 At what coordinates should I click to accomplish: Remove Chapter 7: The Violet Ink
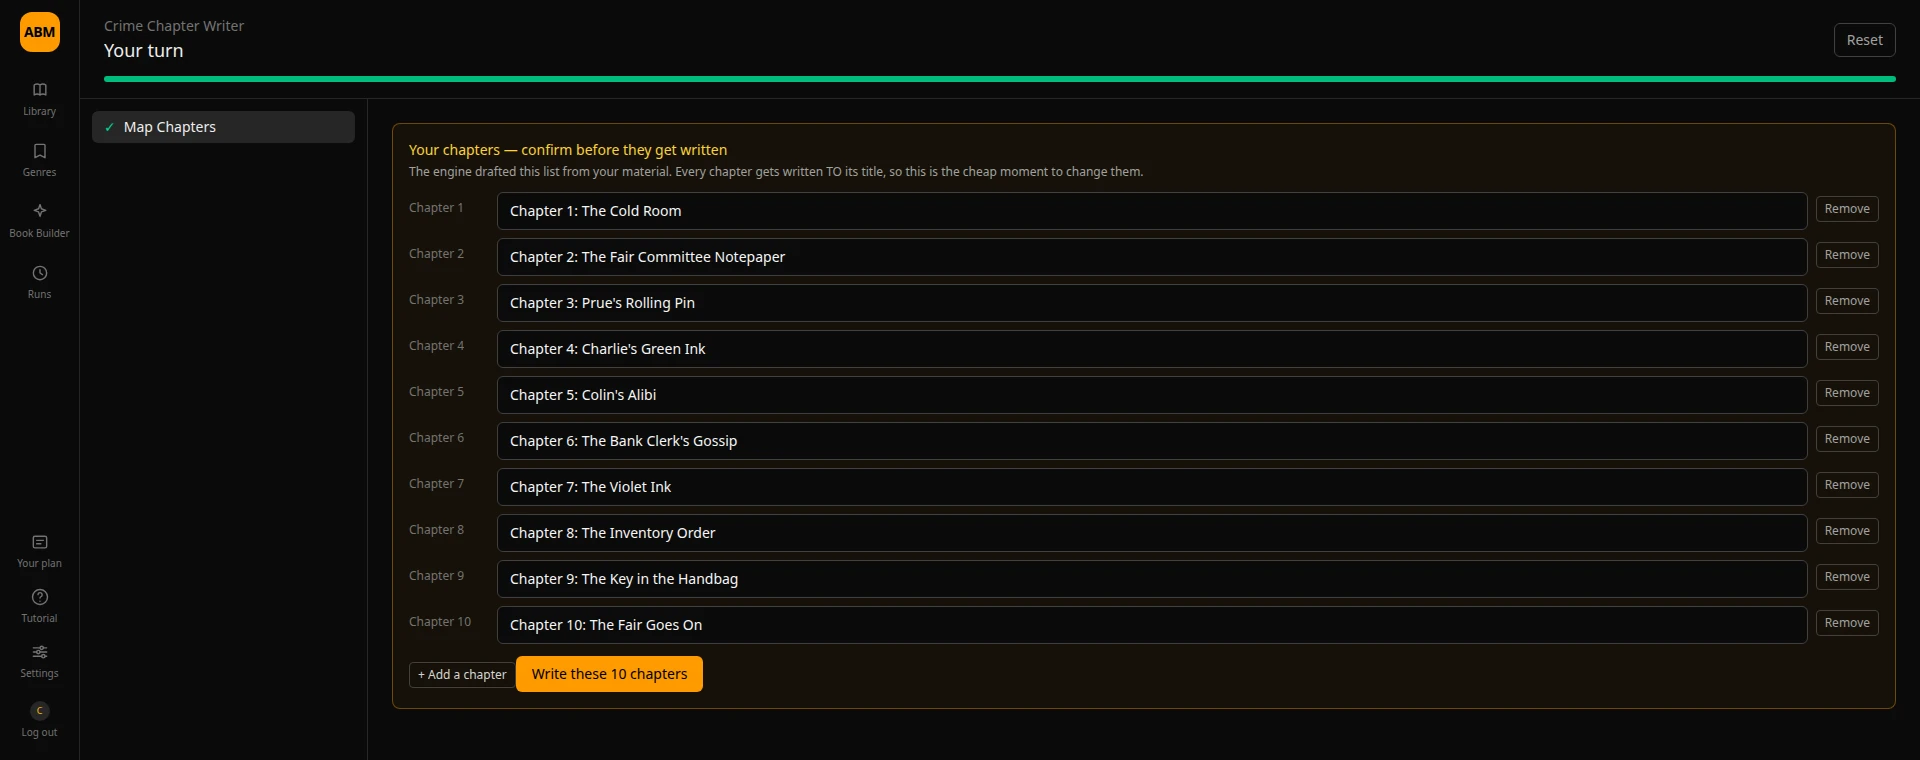[1847, 485]
